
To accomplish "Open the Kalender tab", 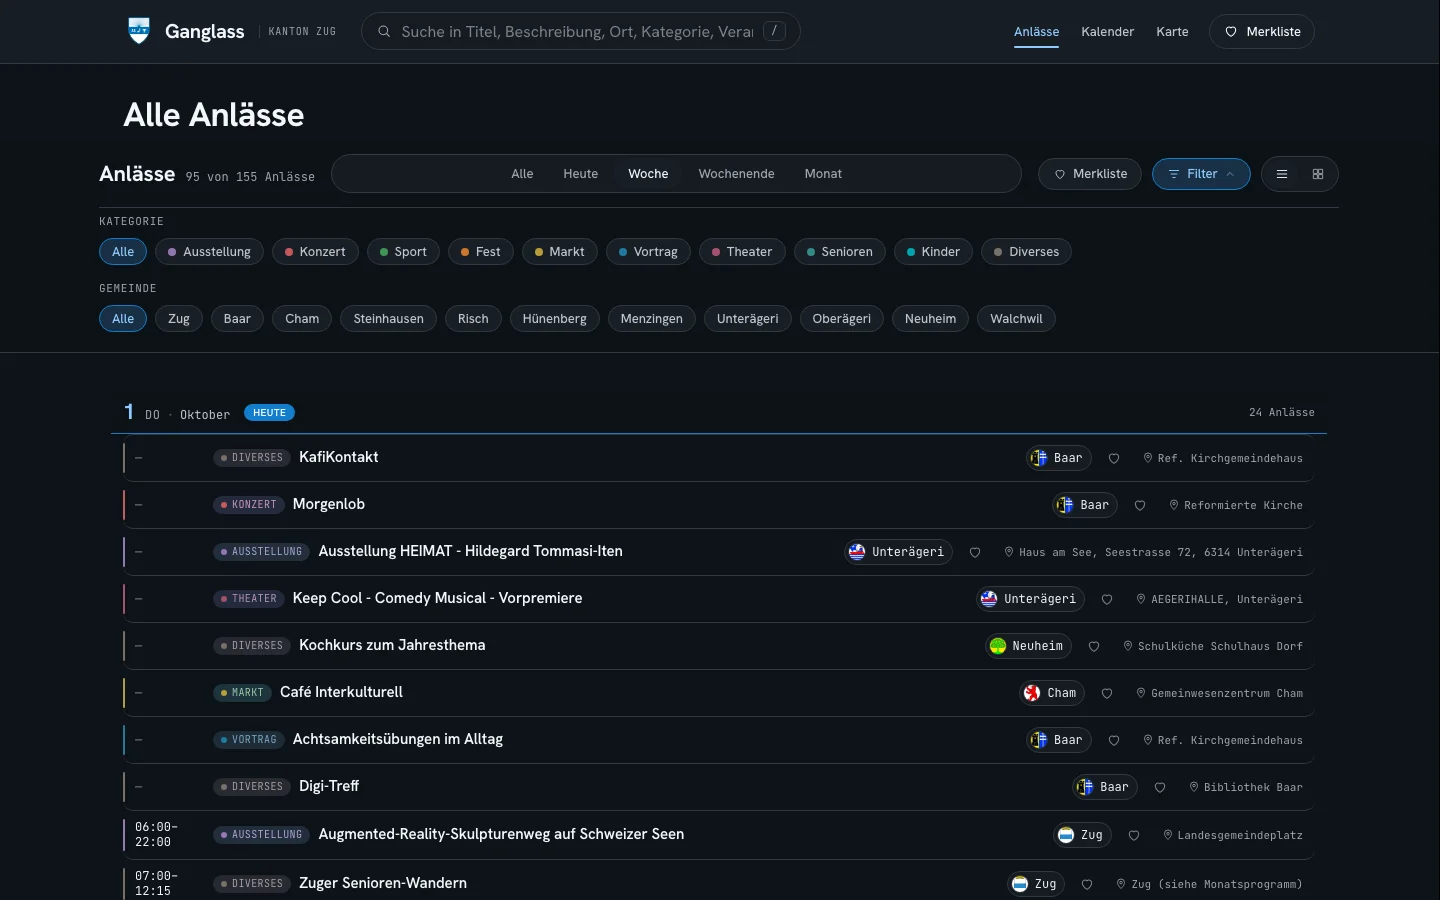I will coord(1107,31).
